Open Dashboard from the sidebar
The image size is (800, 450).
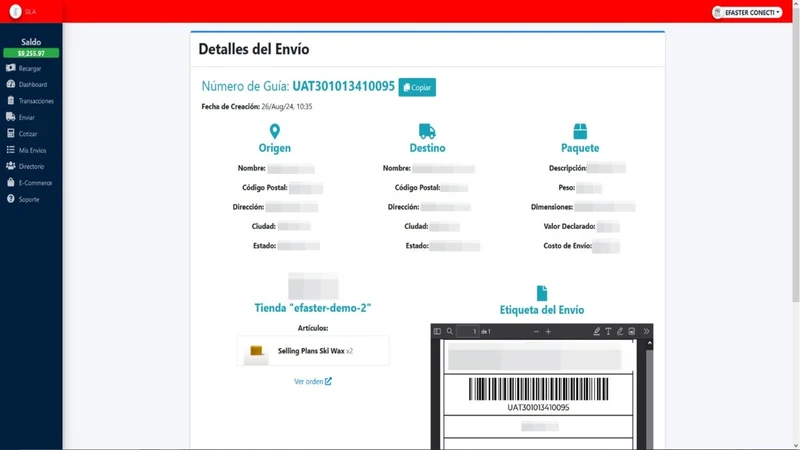(x=31, y=85)
